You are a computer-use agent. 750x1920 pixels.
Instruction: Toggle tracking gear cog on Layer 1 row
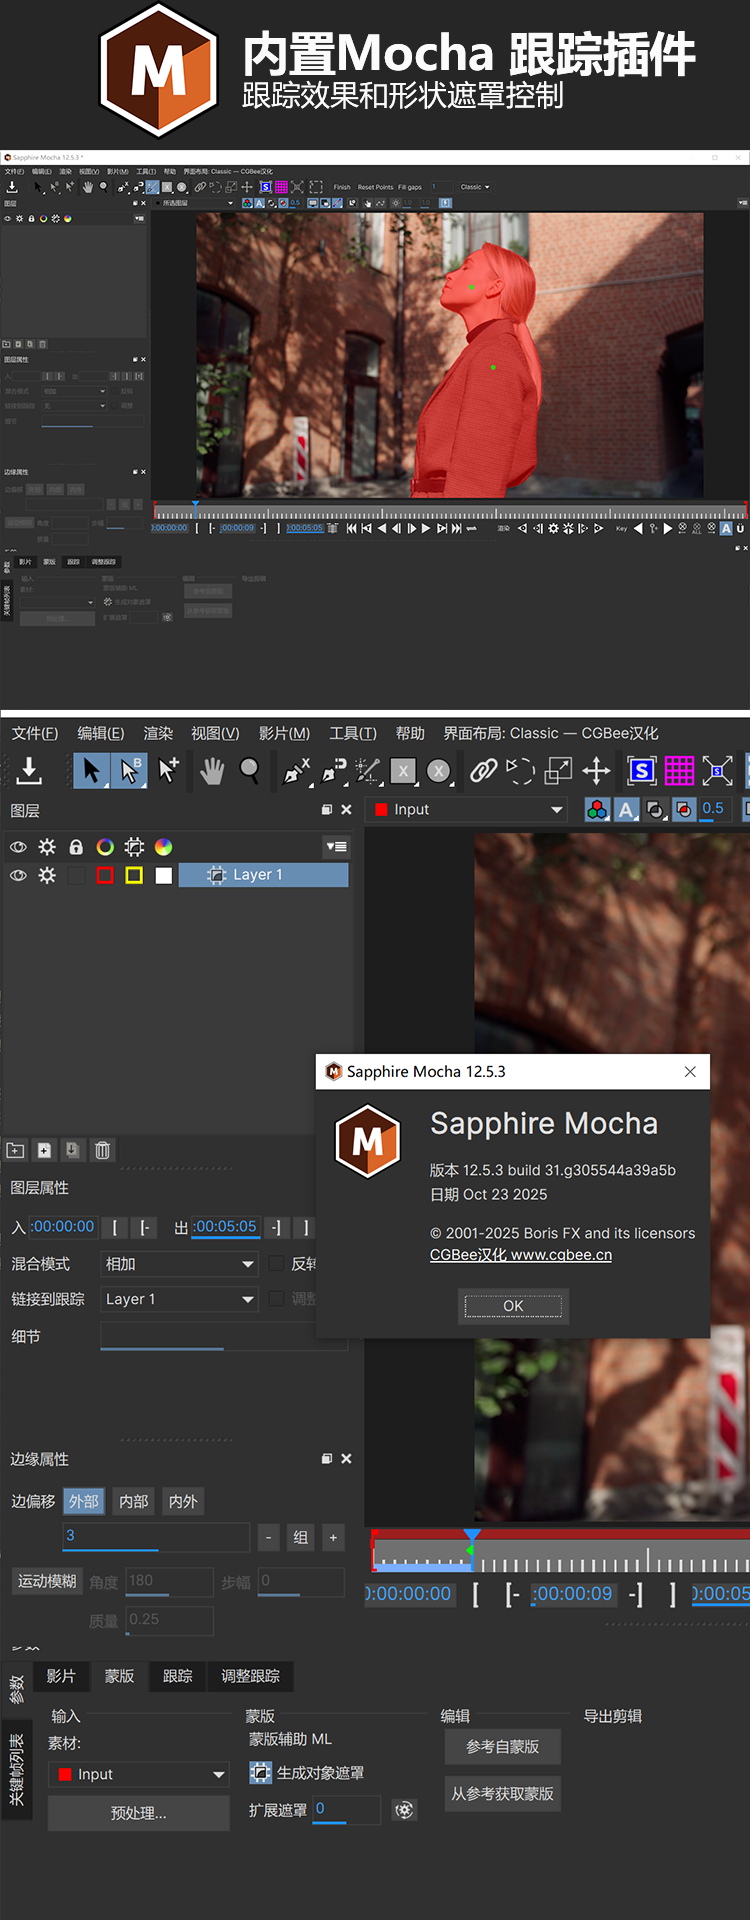[47, 875]
